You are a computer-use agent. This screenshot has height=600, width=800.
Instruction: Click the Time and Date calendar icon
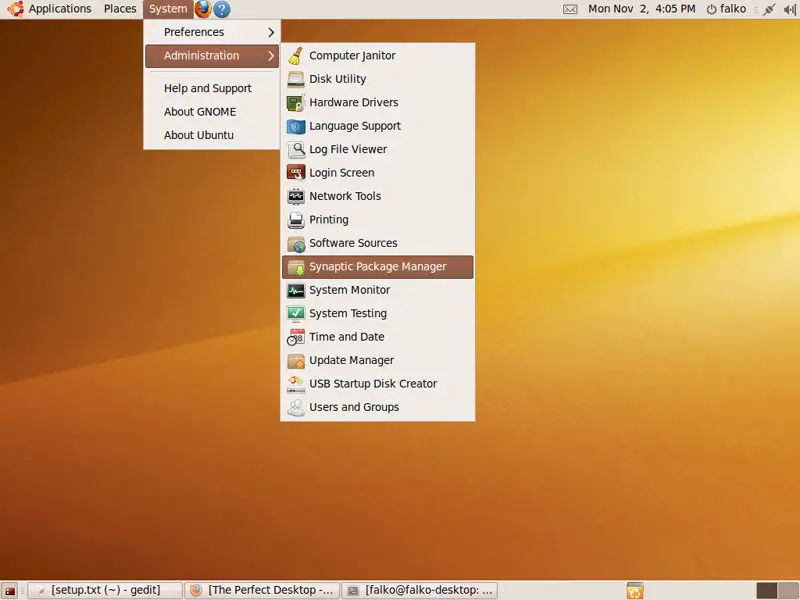pos(295,337)
